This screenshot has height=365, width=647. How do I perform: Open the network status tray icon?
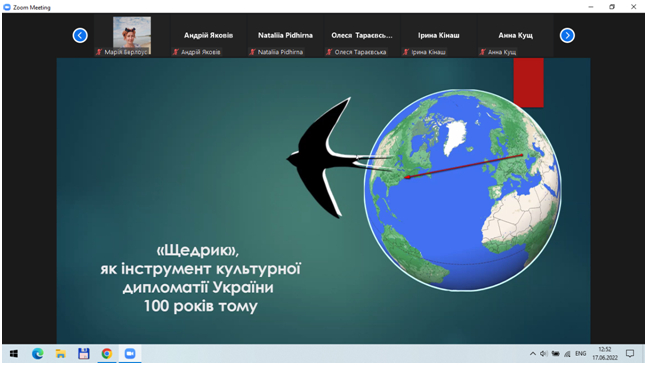click(567, 354)
